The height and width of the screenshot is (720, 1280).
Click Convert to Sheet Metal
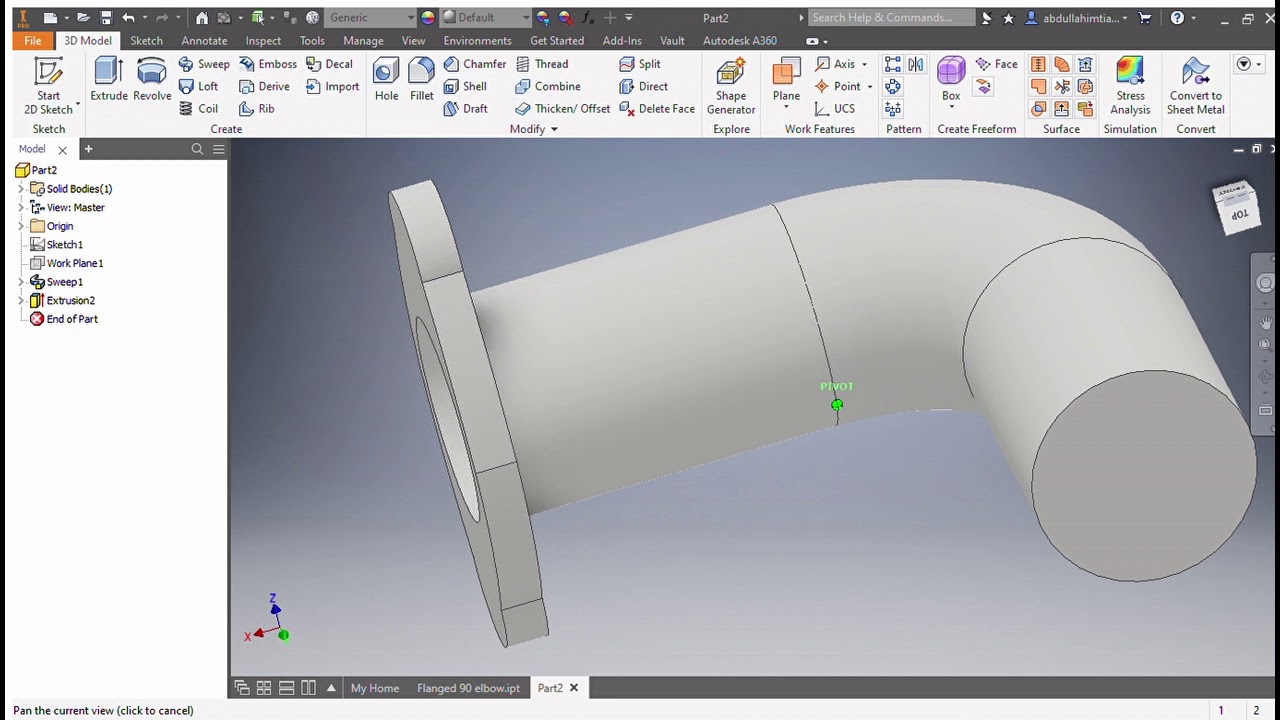coord(1196,86)
